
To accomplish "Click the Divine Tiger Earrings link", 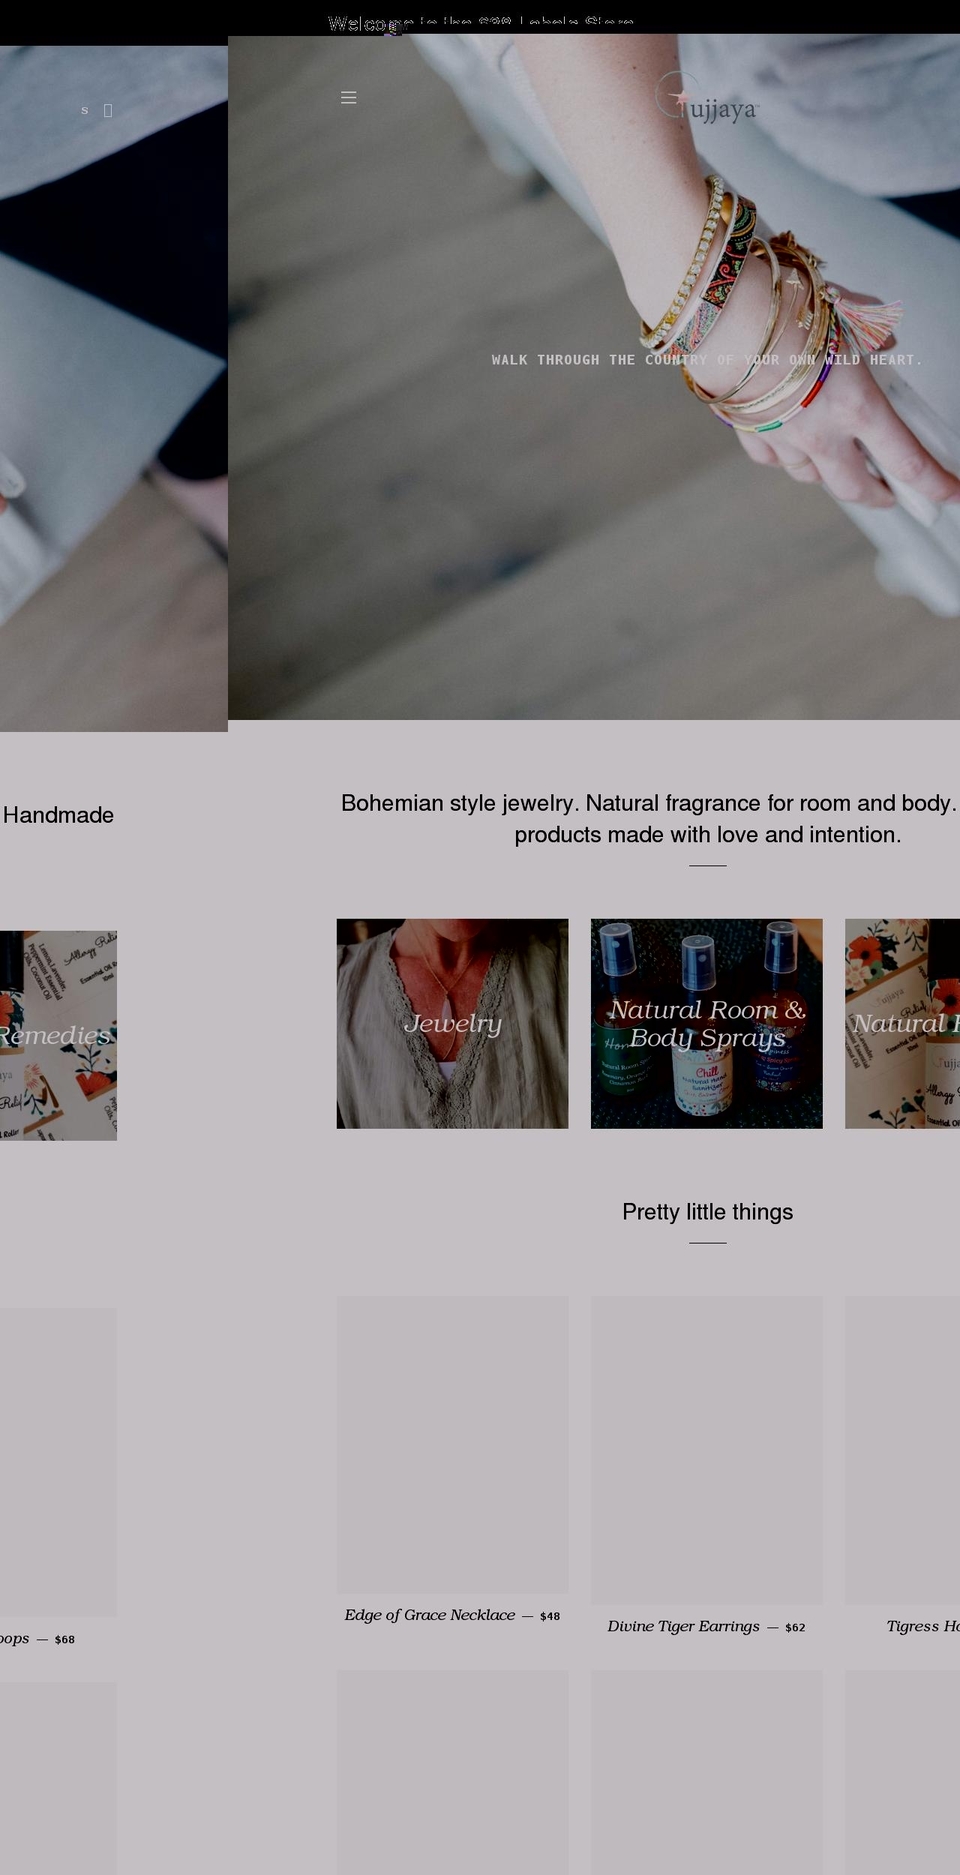I will tap(683, 1626).
